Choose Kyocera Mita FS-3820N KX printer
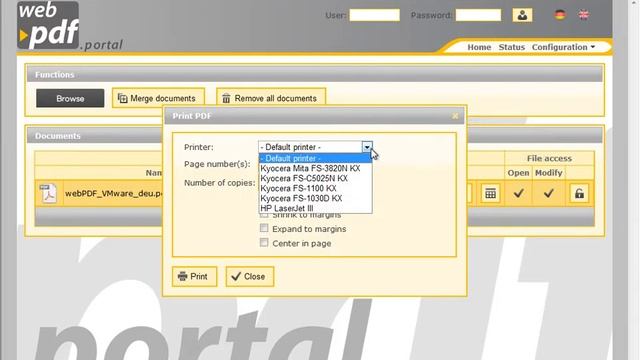This screenshot has width=640, height=360. (316, 168)
